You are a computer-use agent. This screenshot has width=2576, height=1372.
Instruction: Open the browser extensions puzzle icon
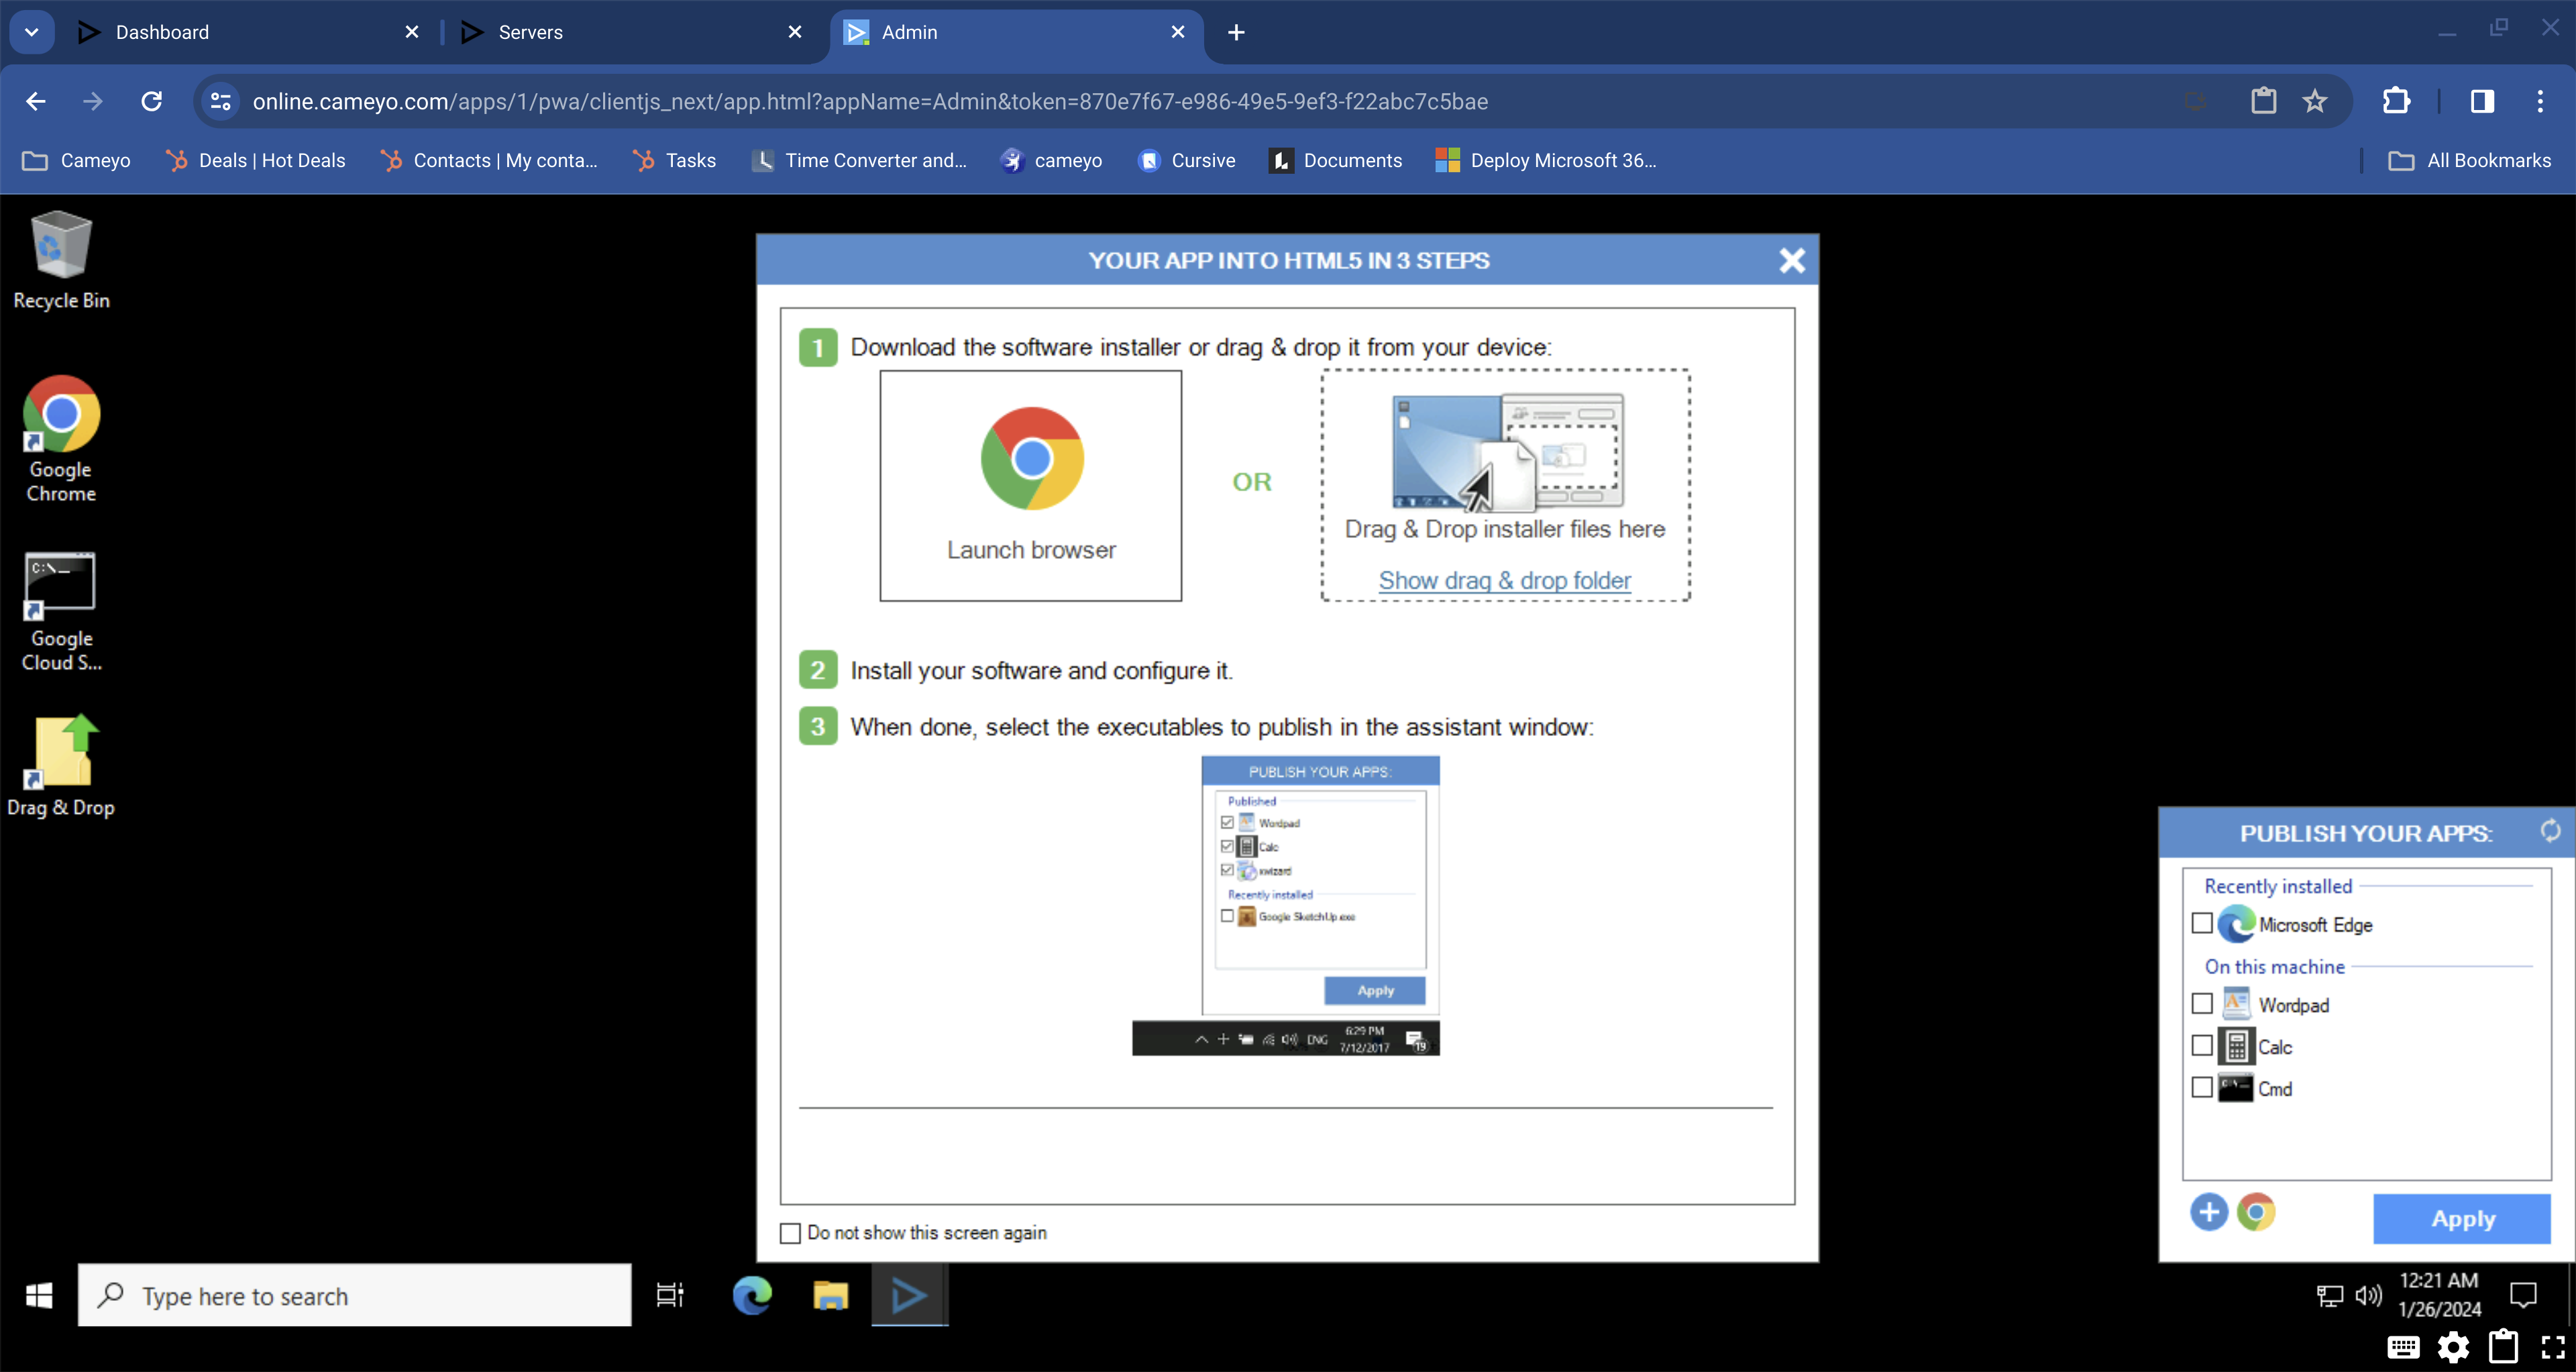(2396, 101)
